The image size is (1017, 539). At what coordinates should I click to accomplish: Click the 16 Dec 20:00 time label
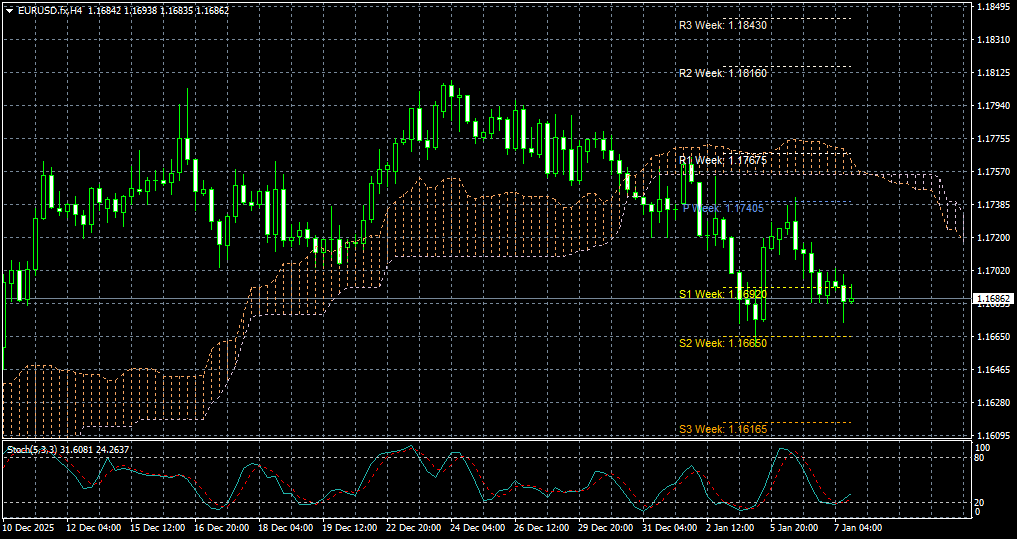[x=222, y=529]
